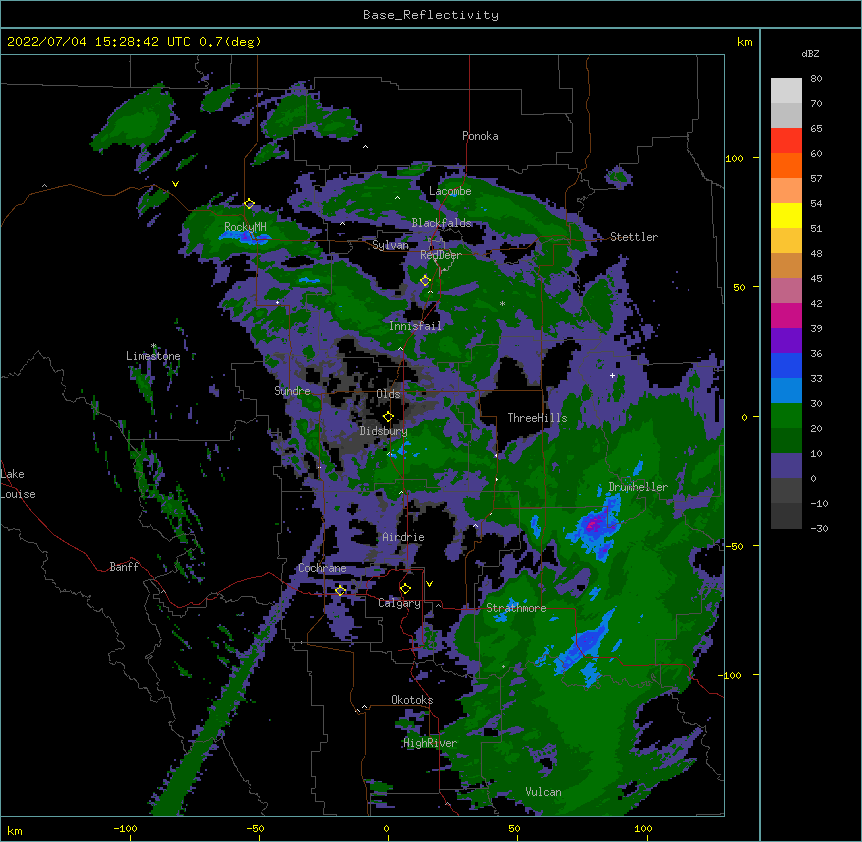862x842 pixels.
Task: Click the Vulcan label
Action: (x=543, y=792)
